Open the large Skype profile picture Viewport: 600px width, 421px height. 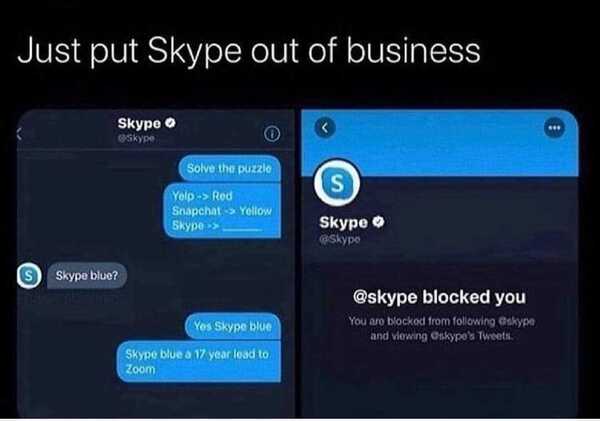pos(337,183)
